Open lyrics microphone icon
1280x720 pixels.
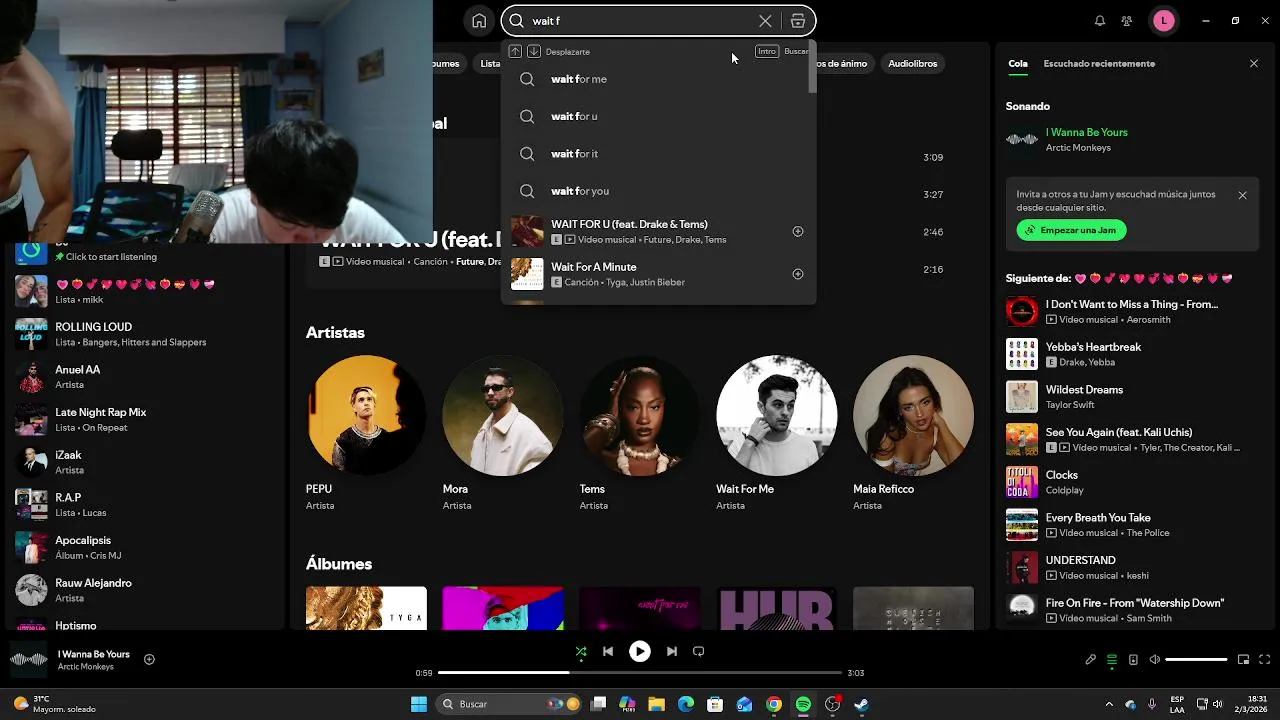click(x=1091, y=659)
